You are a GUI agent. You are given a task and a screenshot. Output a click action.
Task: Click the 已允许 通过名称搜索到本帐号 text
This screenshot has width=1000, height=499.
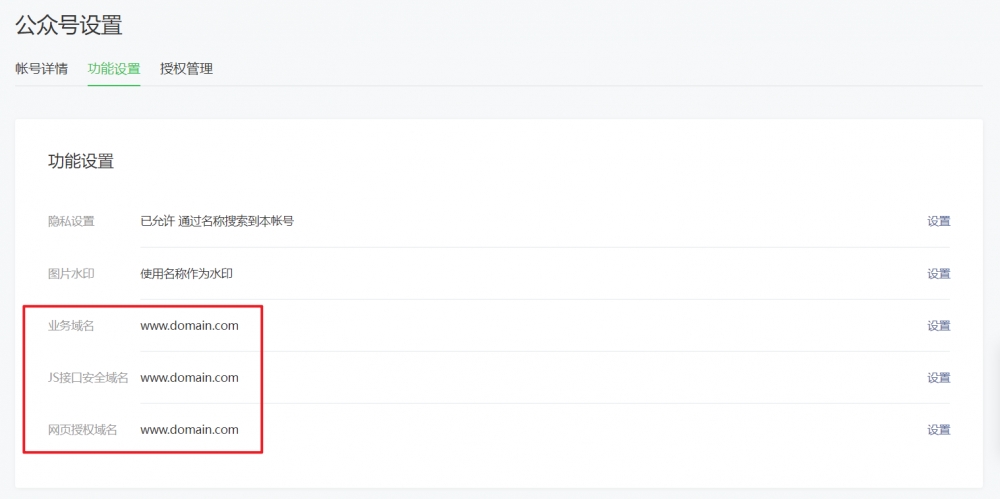click(x=217, y=221)
